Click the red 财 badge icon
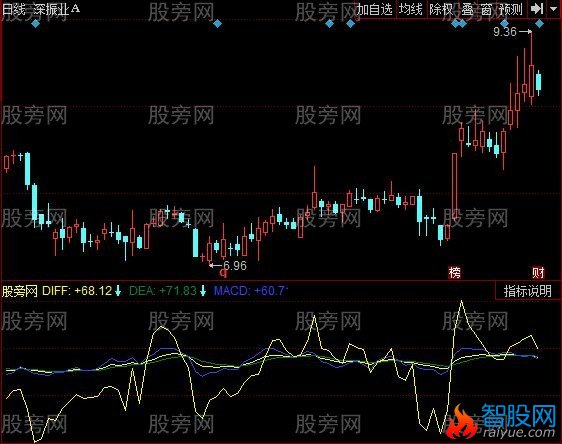 click(538, 272)
